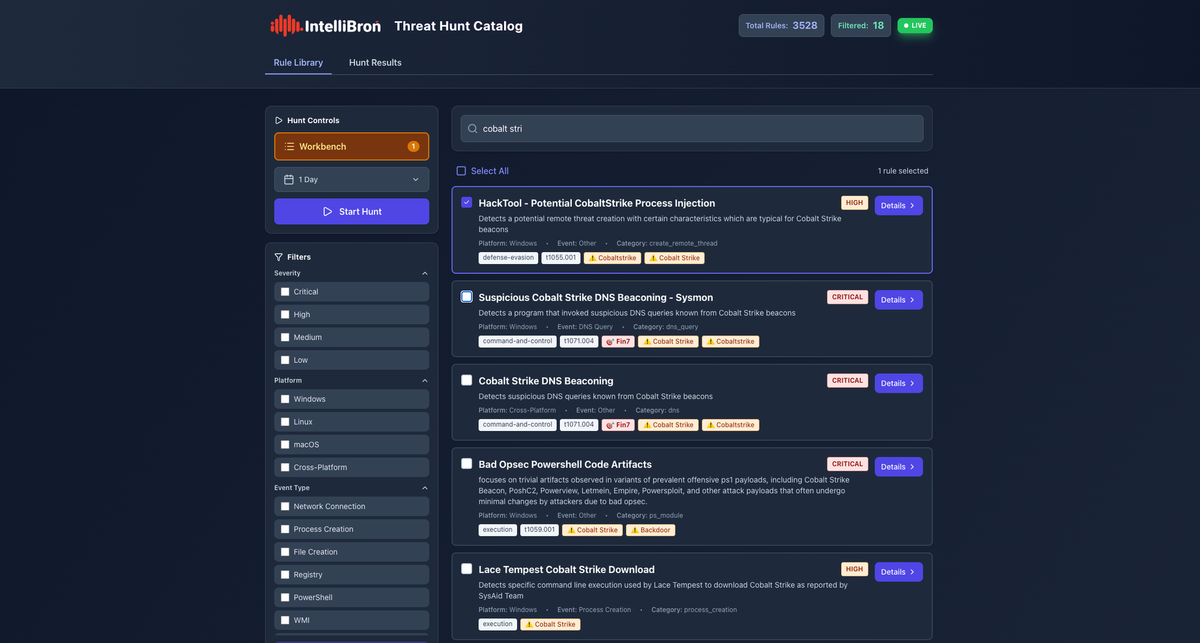Collapse the Platform filter section
This screenshot has width=1200, height=643.
point(424,380)
